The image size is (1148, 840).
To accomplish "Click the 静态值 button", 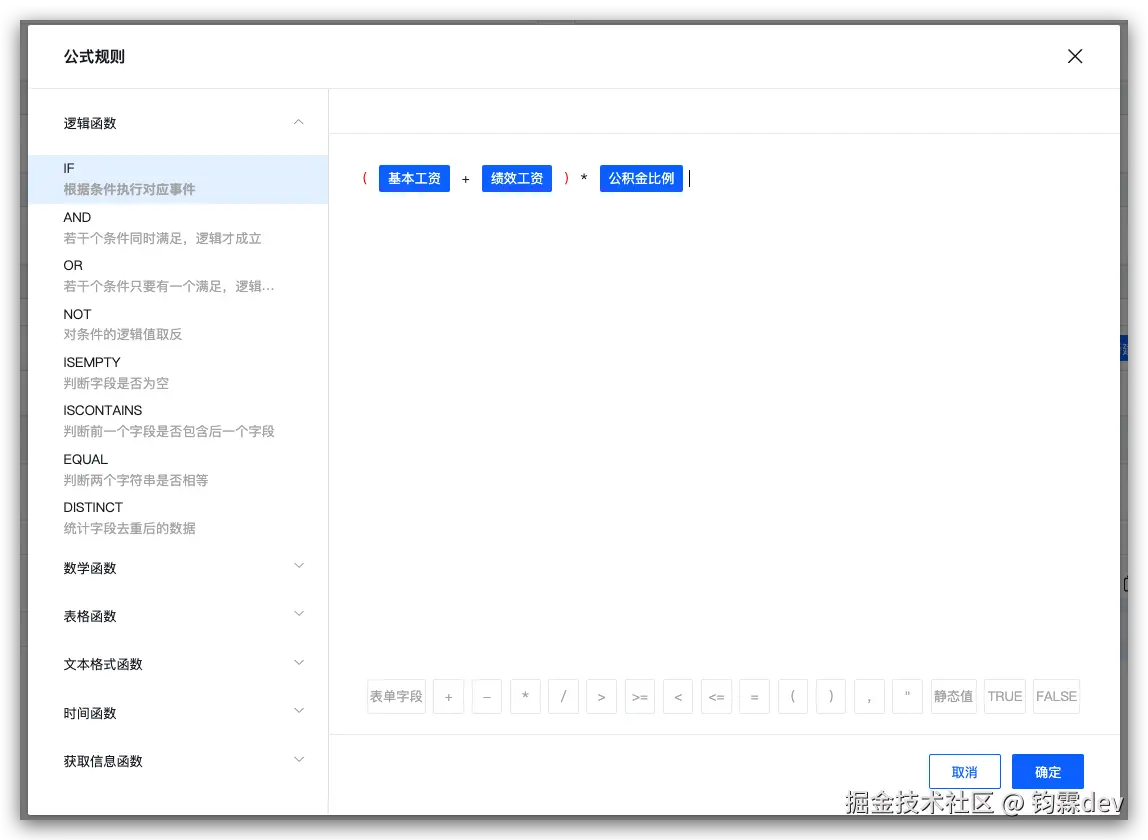I will 953,696.
